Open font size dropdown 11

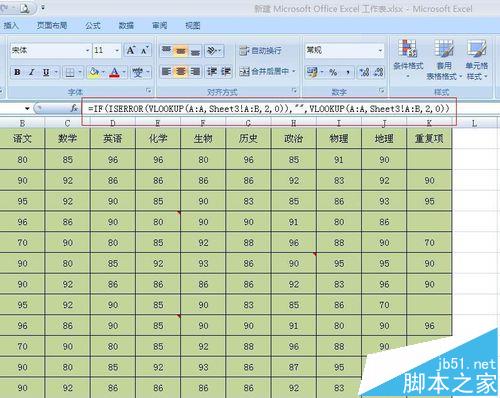point(117,51)
